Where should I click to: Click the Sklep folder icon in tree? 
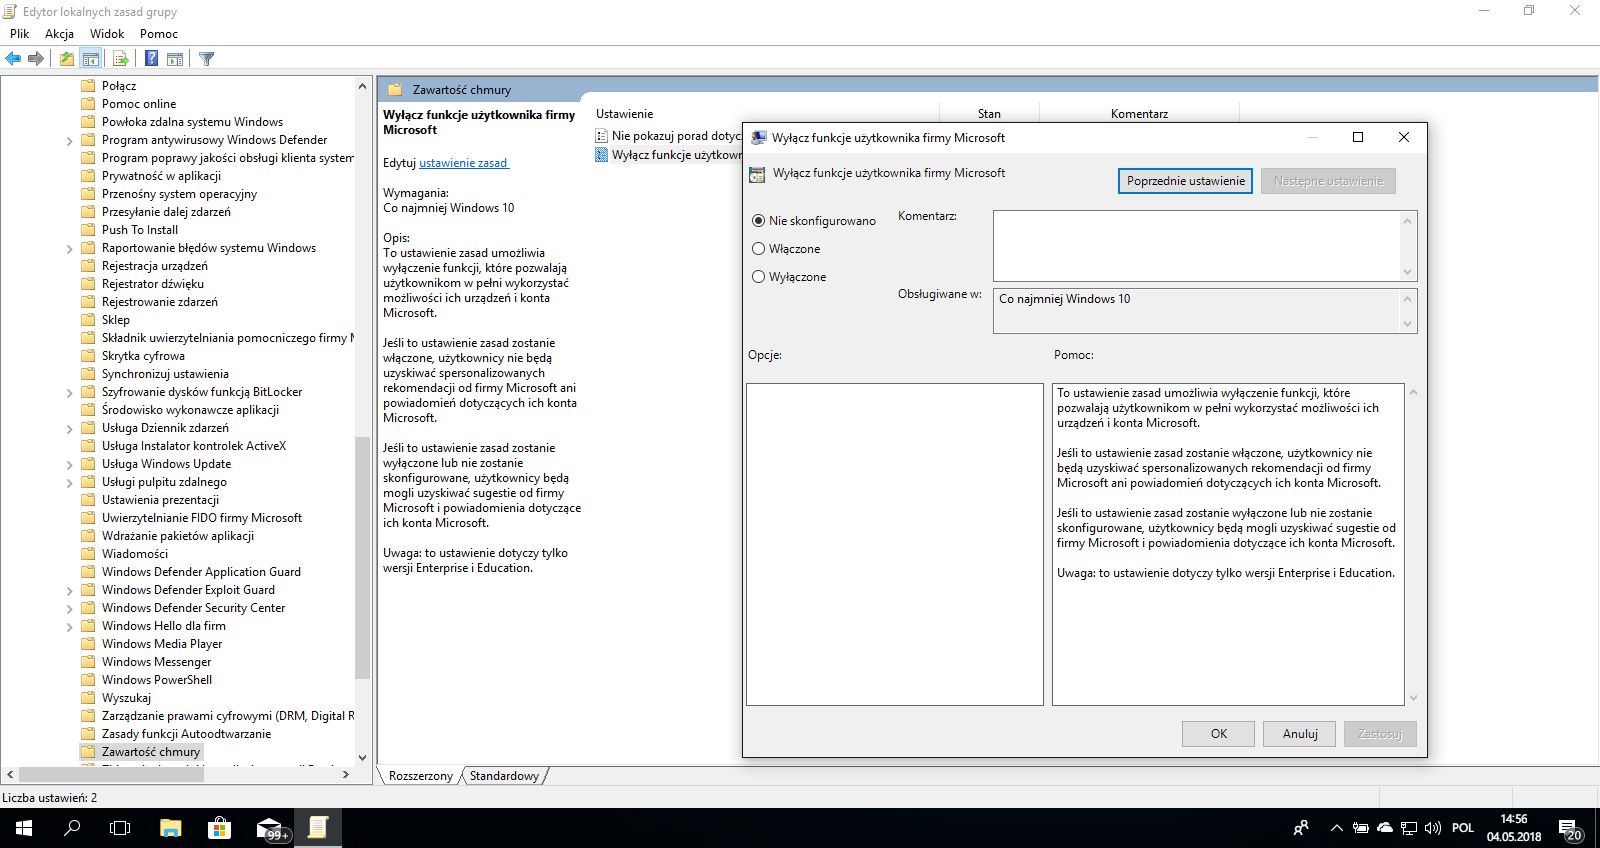pos(88,320)
